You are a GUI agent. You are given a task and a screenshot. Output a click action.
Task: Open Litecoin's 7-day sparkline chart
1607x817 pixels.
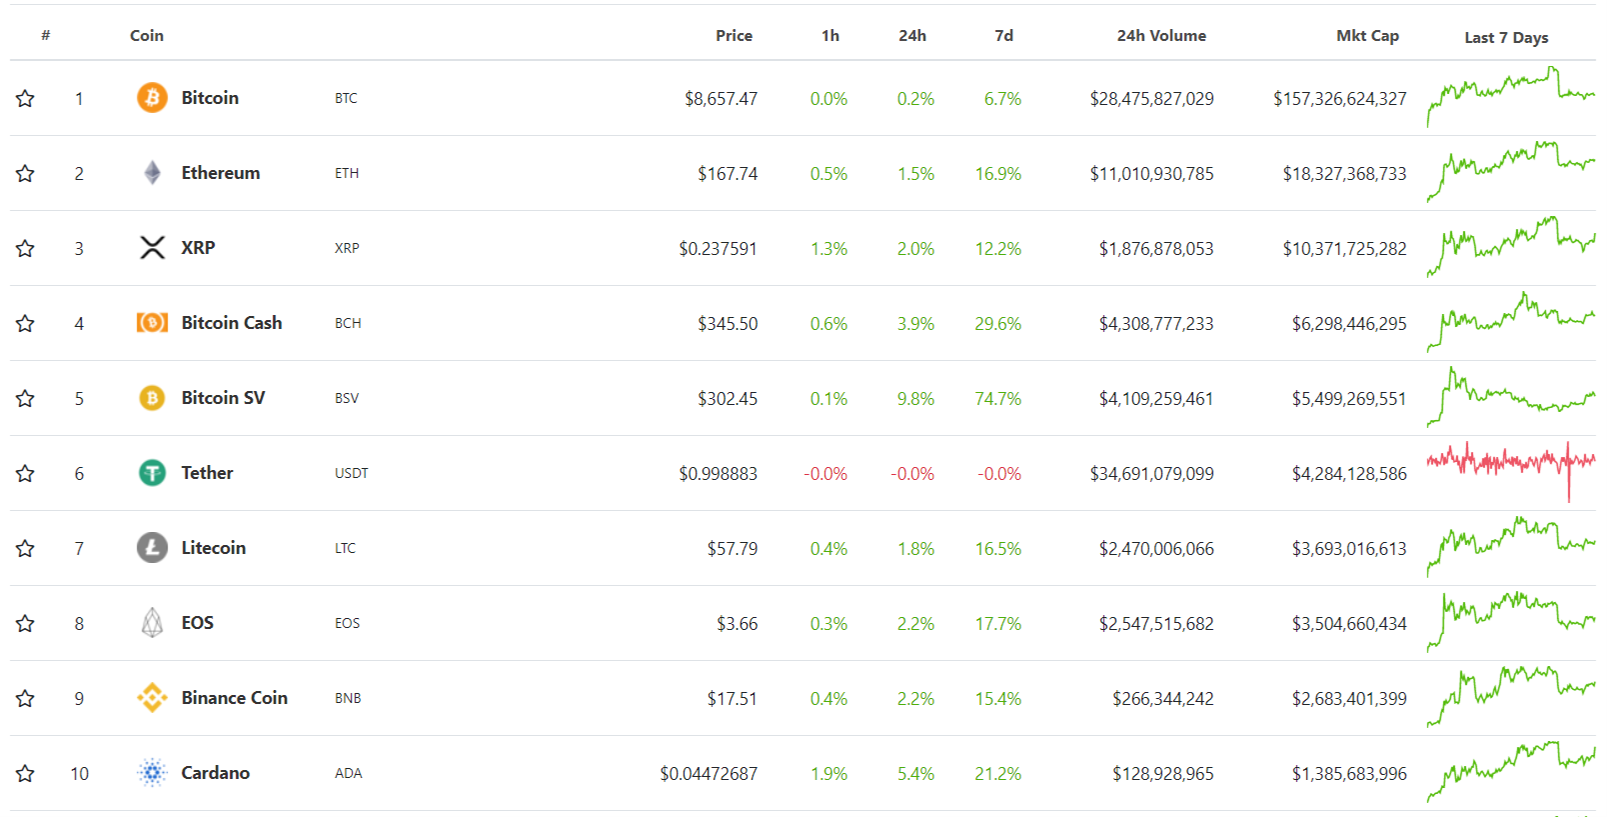[x=1511, y=547]
